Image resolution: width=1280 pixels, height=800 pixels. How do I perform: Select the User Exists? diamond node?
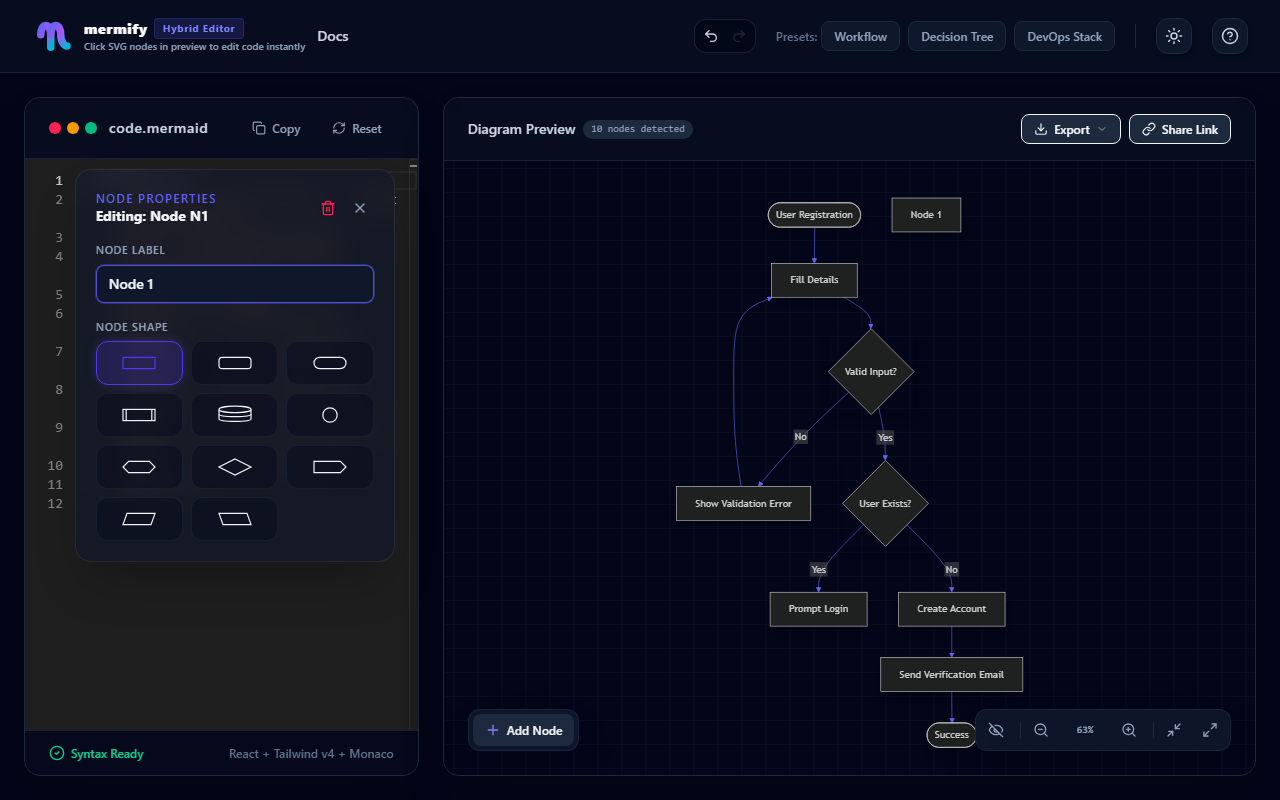point(885,503)
